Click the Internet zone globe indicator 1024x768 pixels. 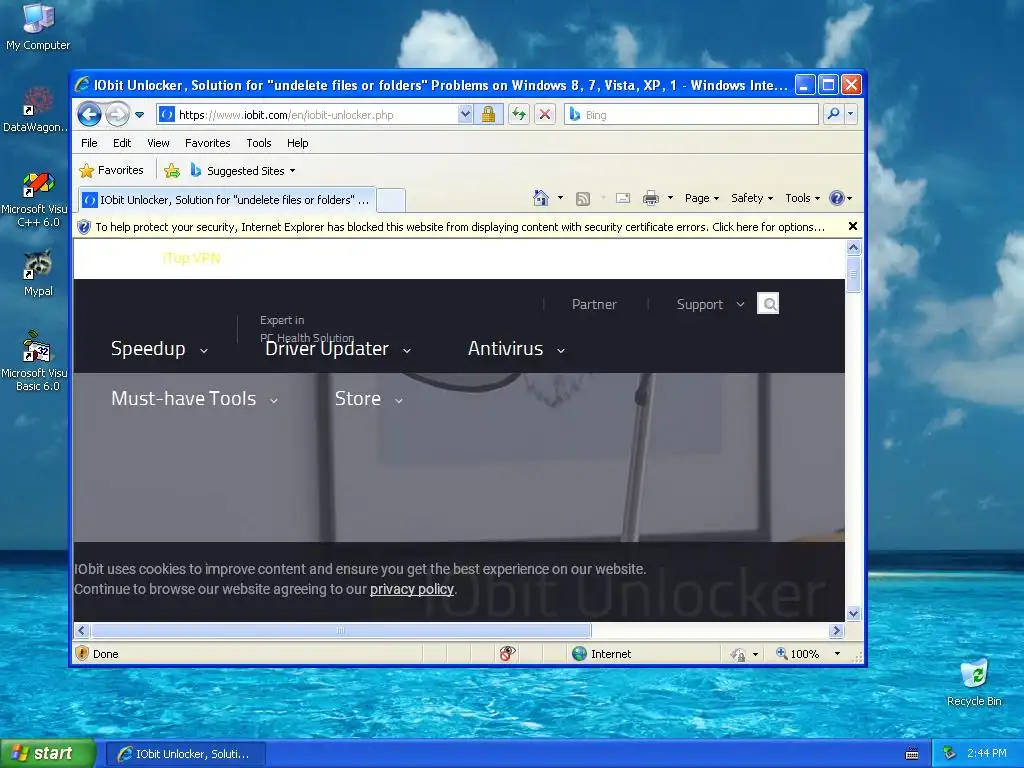(x=601, y=654)
